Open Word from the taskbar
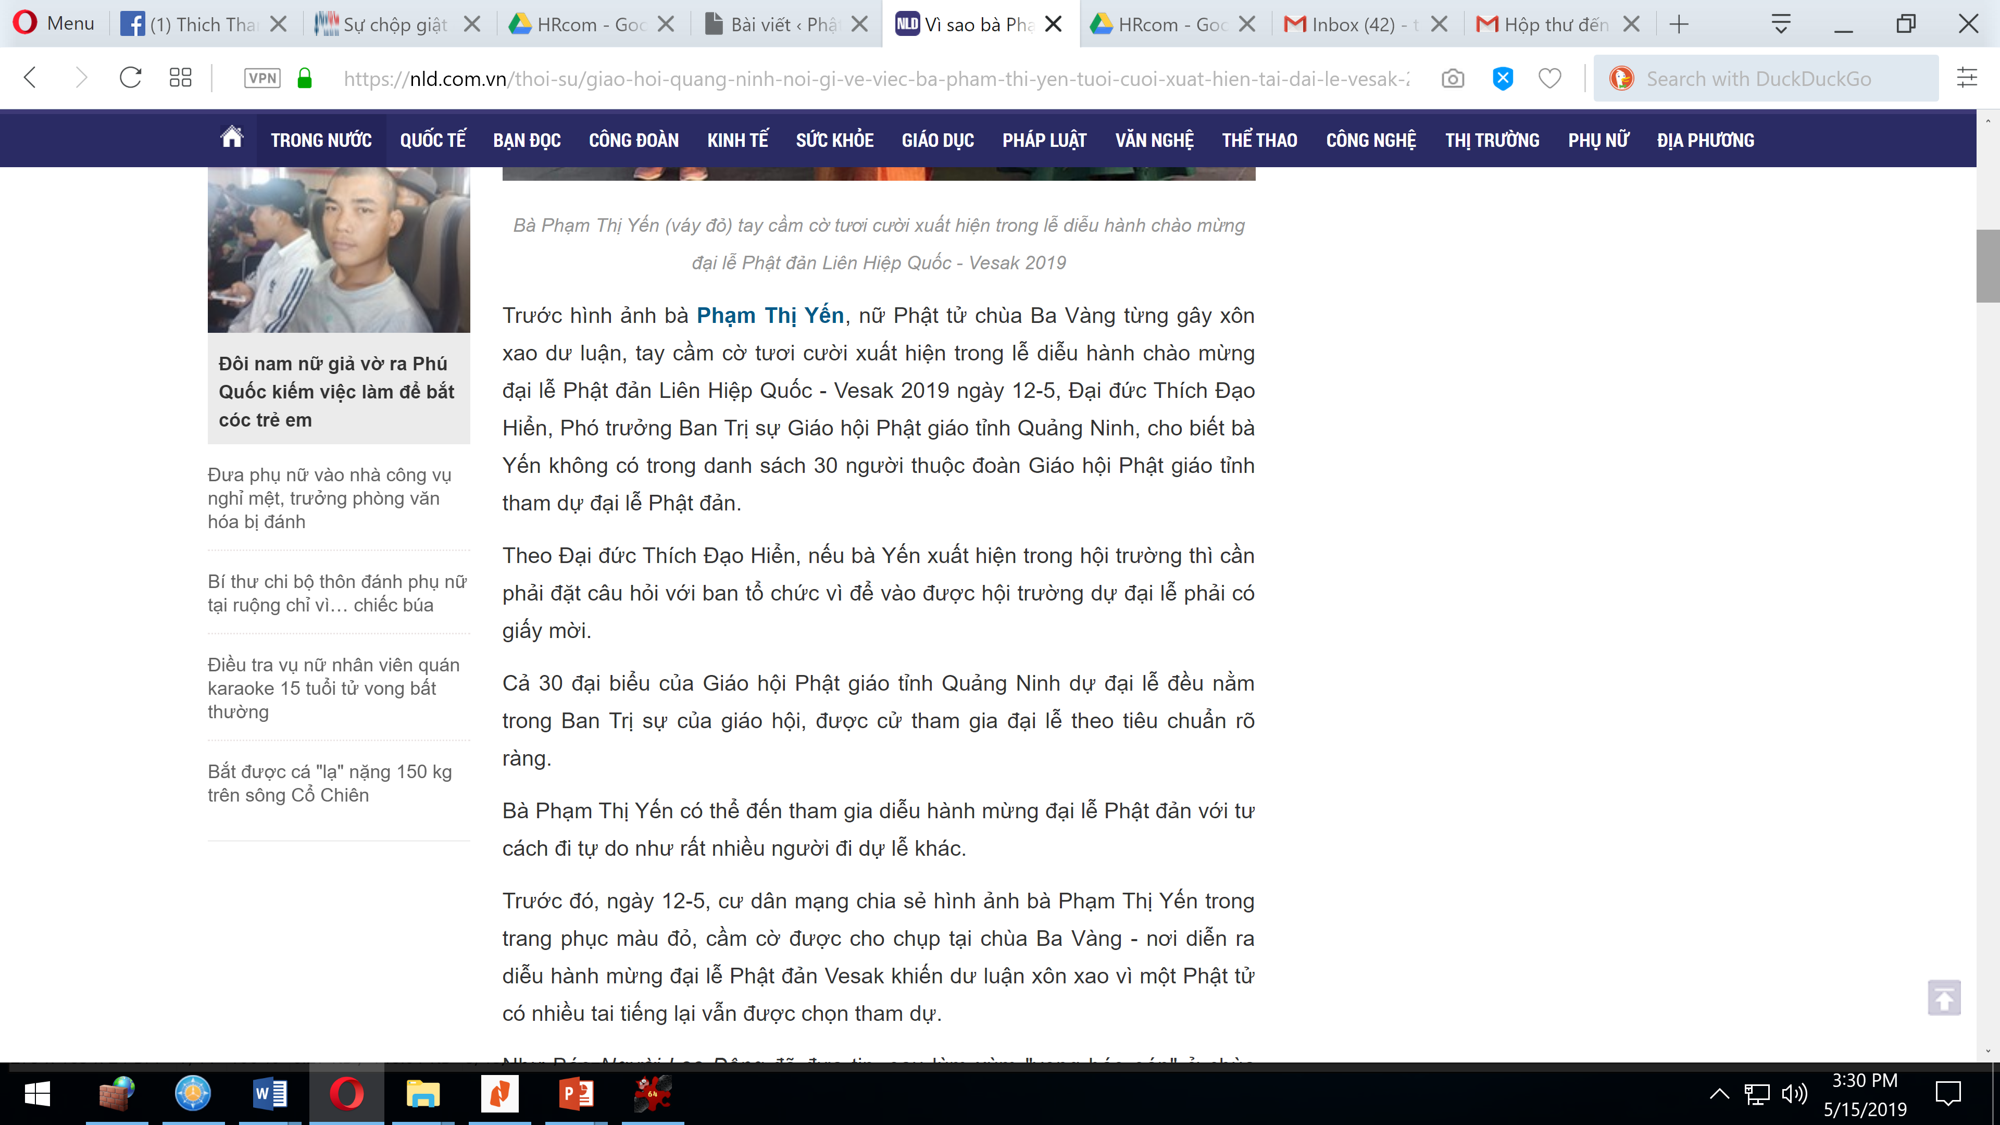Image resolution: width=2000 pixels, height=1125 pixels. tap(270, 1093)
